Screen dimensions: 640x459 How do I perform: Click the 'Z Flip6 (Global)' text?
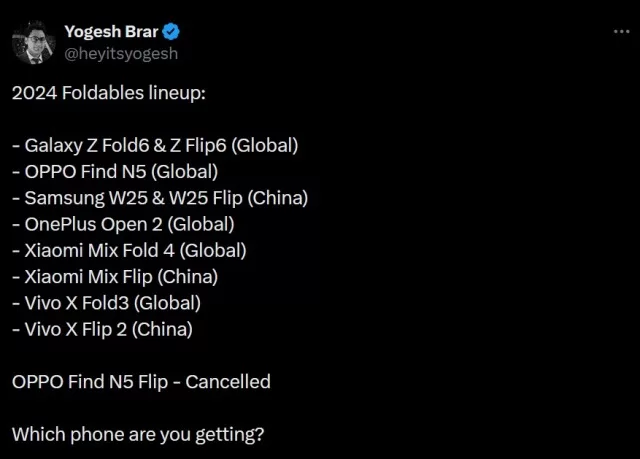tap(234, 146)
